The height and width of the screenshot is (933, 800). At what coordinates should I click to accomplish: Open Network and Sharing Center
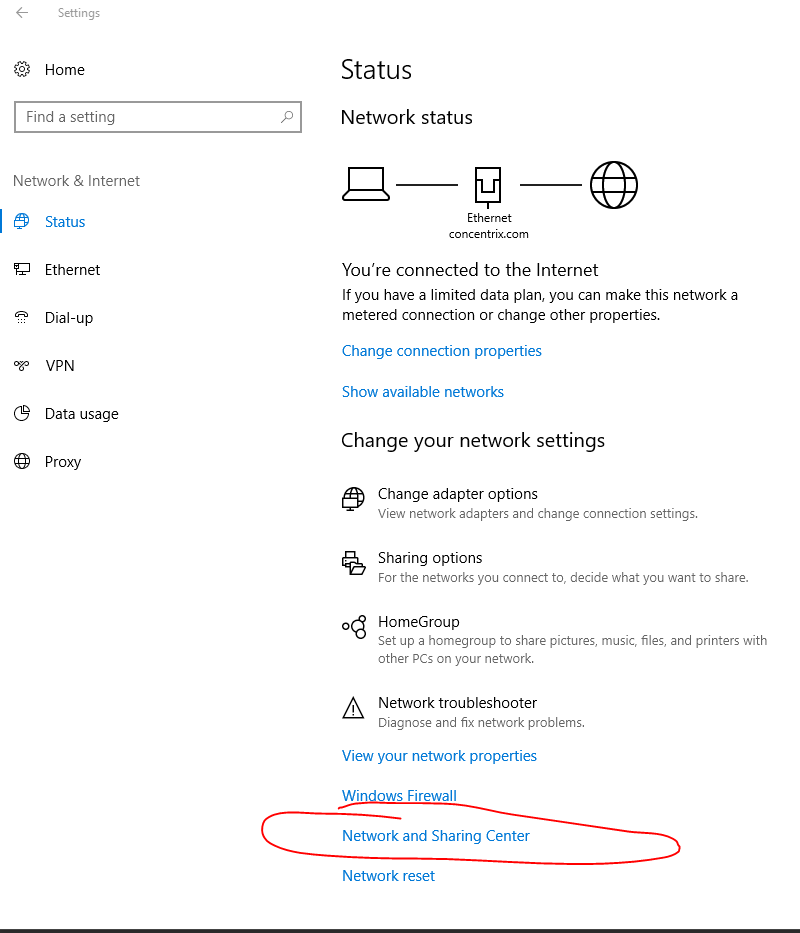click(436, 835)
